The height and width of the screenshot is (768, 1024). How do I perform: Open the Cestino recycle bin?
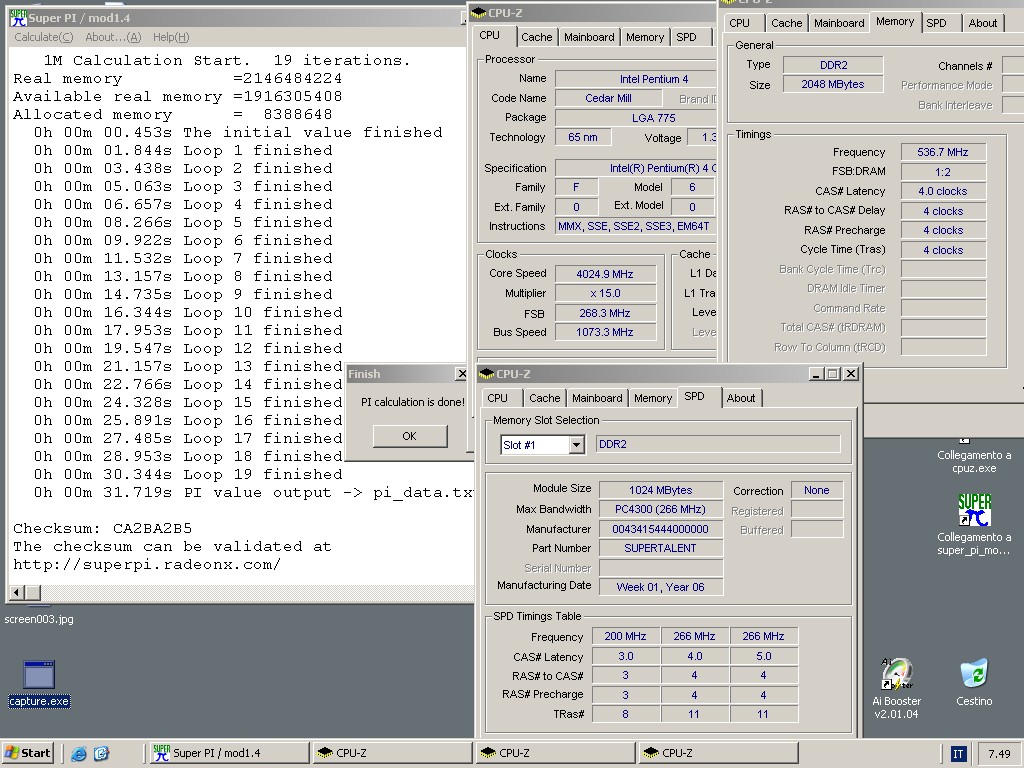pyautogui.click(x=973, y=675)
